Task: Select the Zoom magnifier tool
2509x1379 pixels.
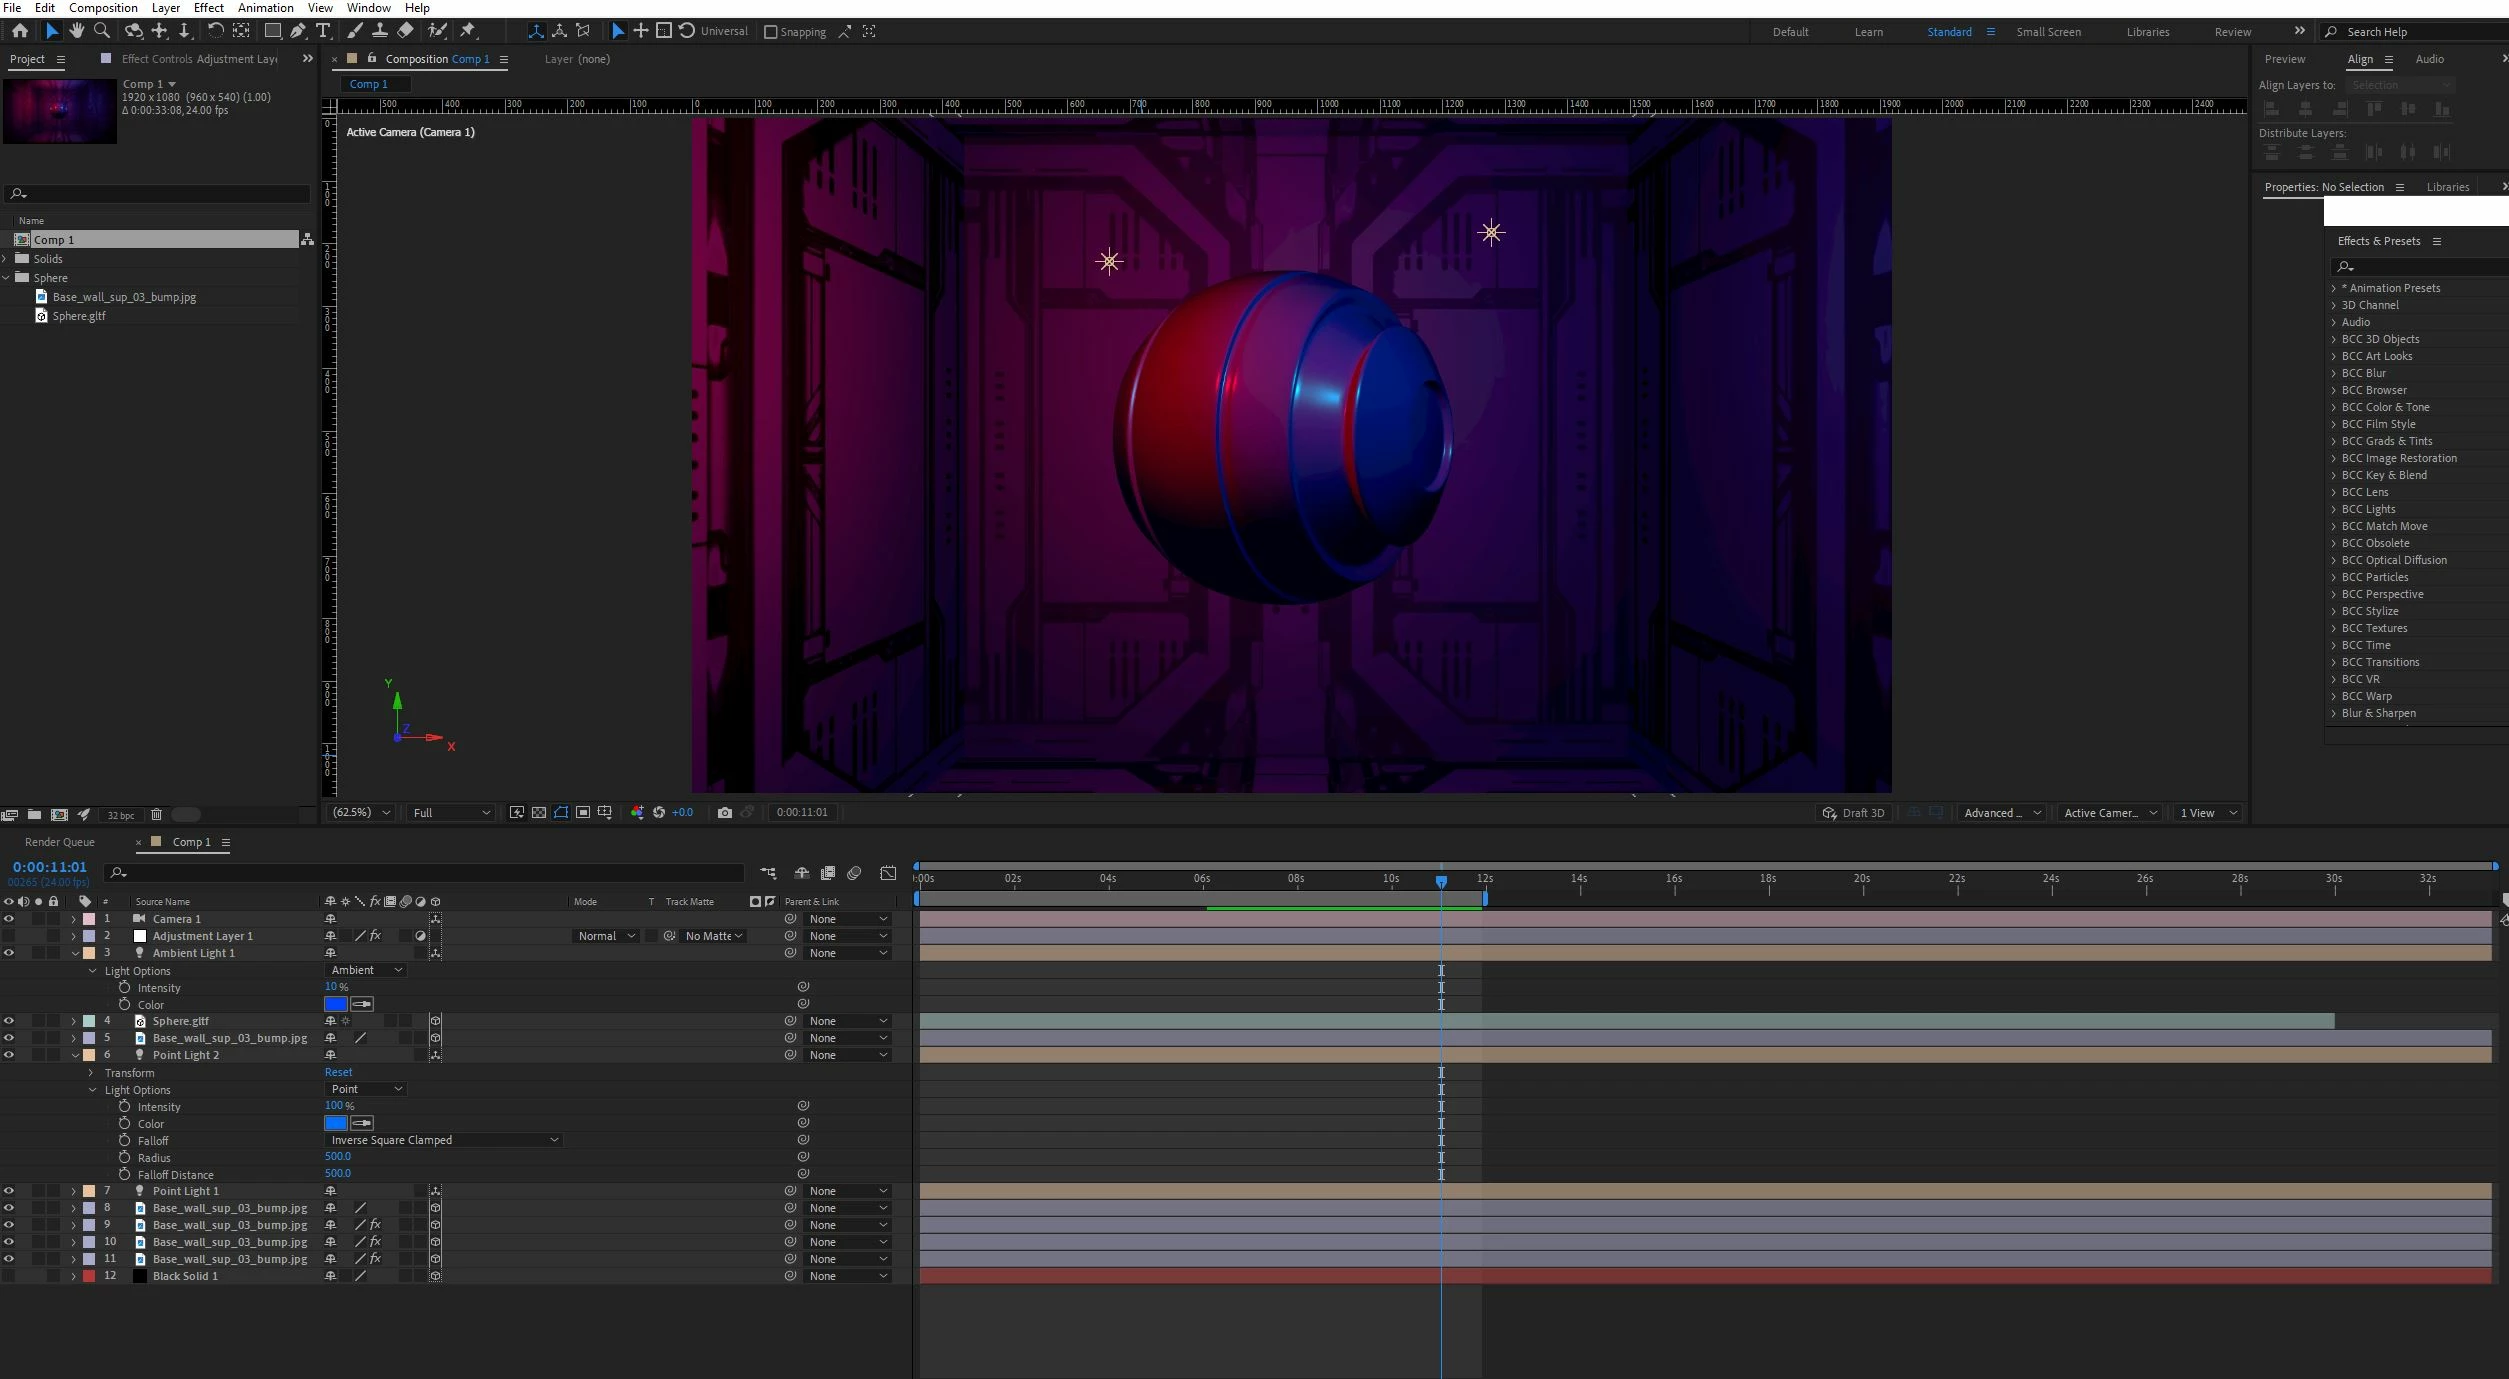Action: [101, 31]
